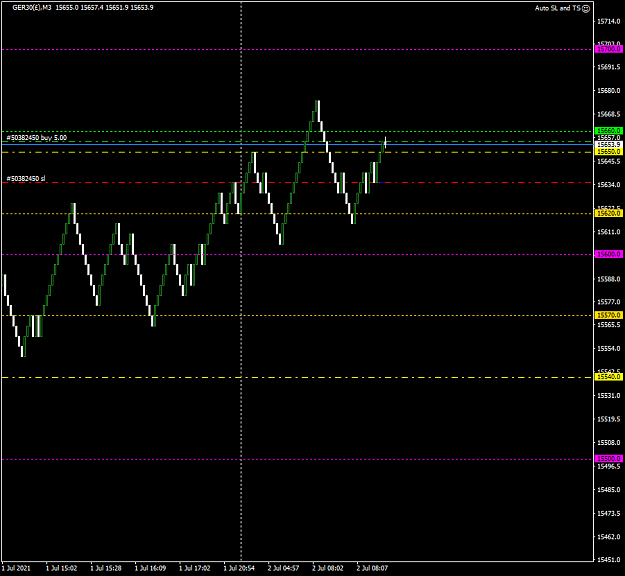Viewport: 625px width, 576px height.
Task: Click the yellow 15540.0 price tag
Action: (x=609, y=377)
